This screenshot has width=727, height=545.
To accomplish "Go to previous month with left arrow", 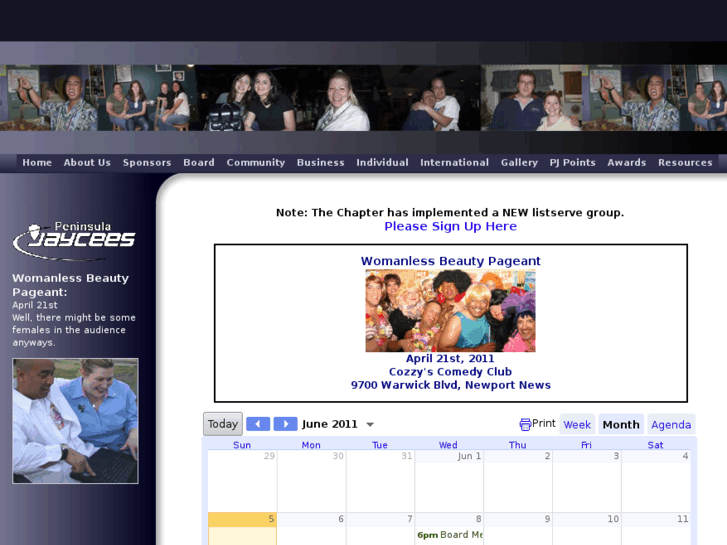I will click(258, 424).
